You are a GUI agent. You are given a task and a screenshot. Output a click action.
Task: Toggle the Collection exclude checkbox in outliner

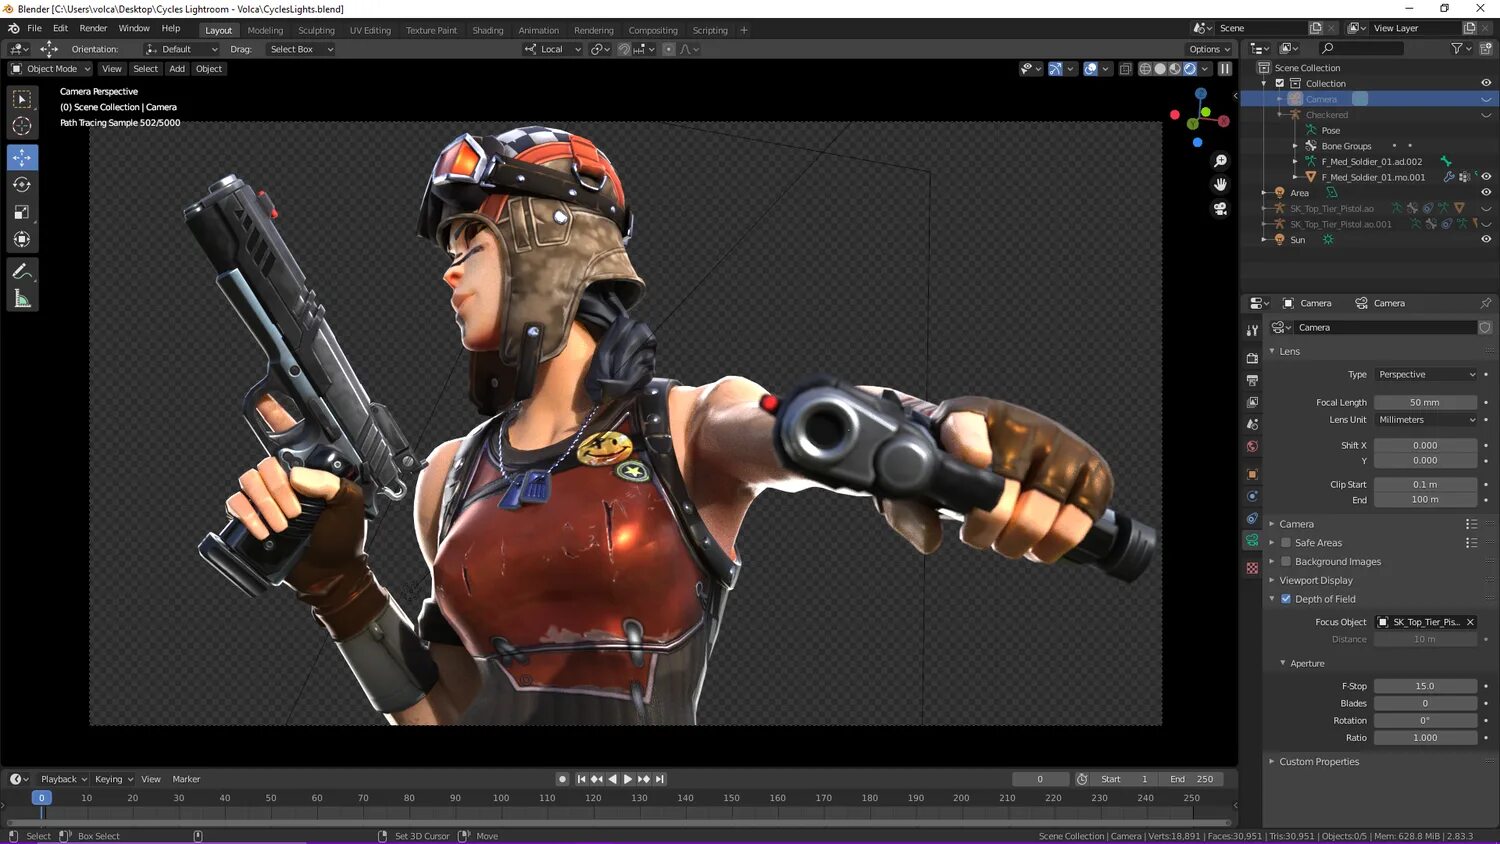1279,84
